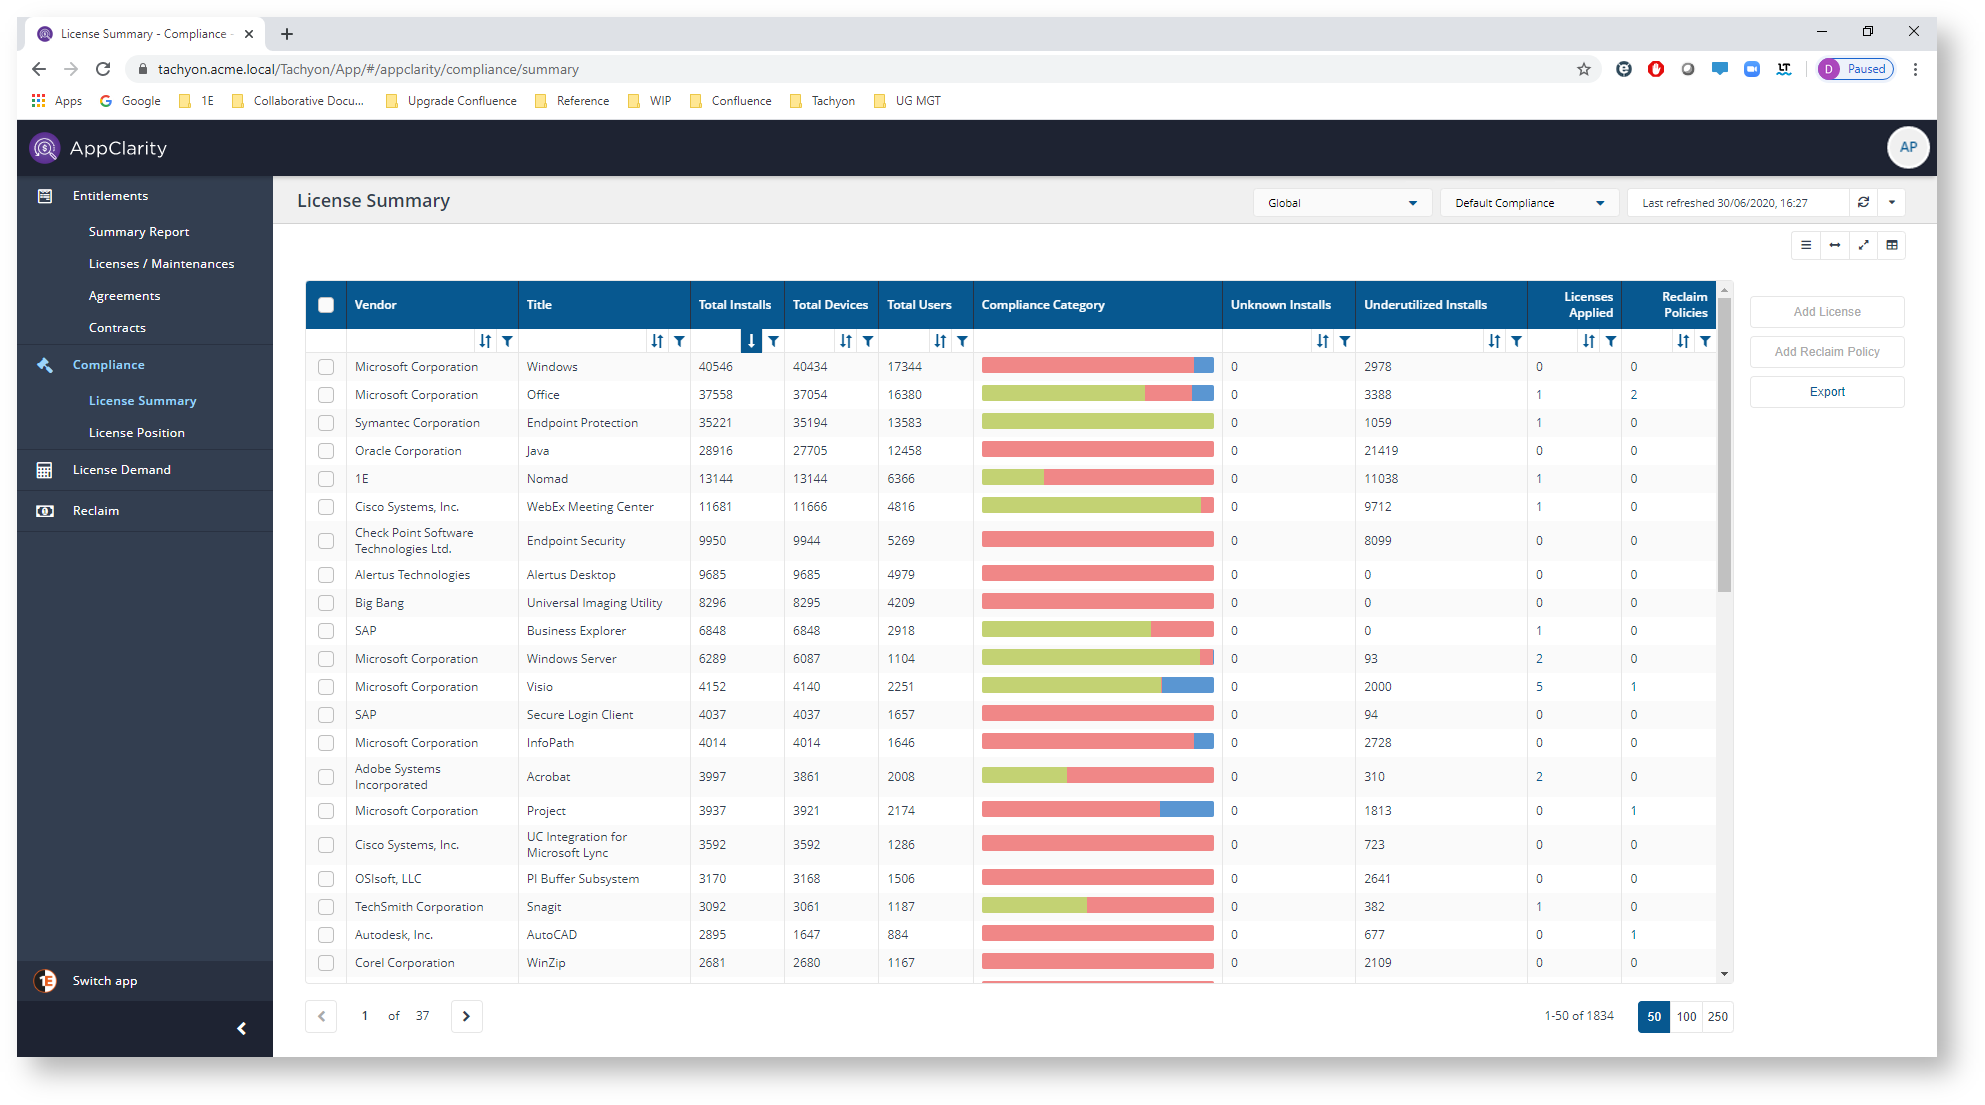Click the Acrobat compliance category bar
This screenshot has width=1985, height=1105.
(1097, 776)
